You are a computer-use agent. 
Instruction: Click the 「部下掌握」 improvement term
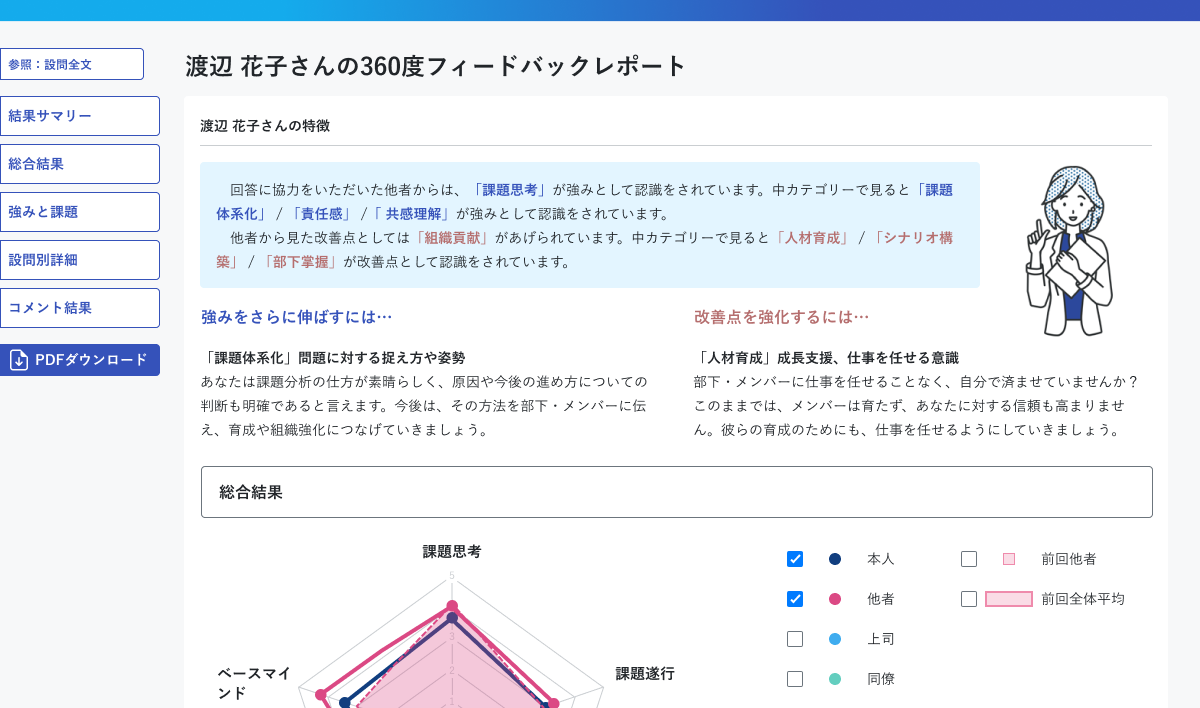tap(300, 262)
